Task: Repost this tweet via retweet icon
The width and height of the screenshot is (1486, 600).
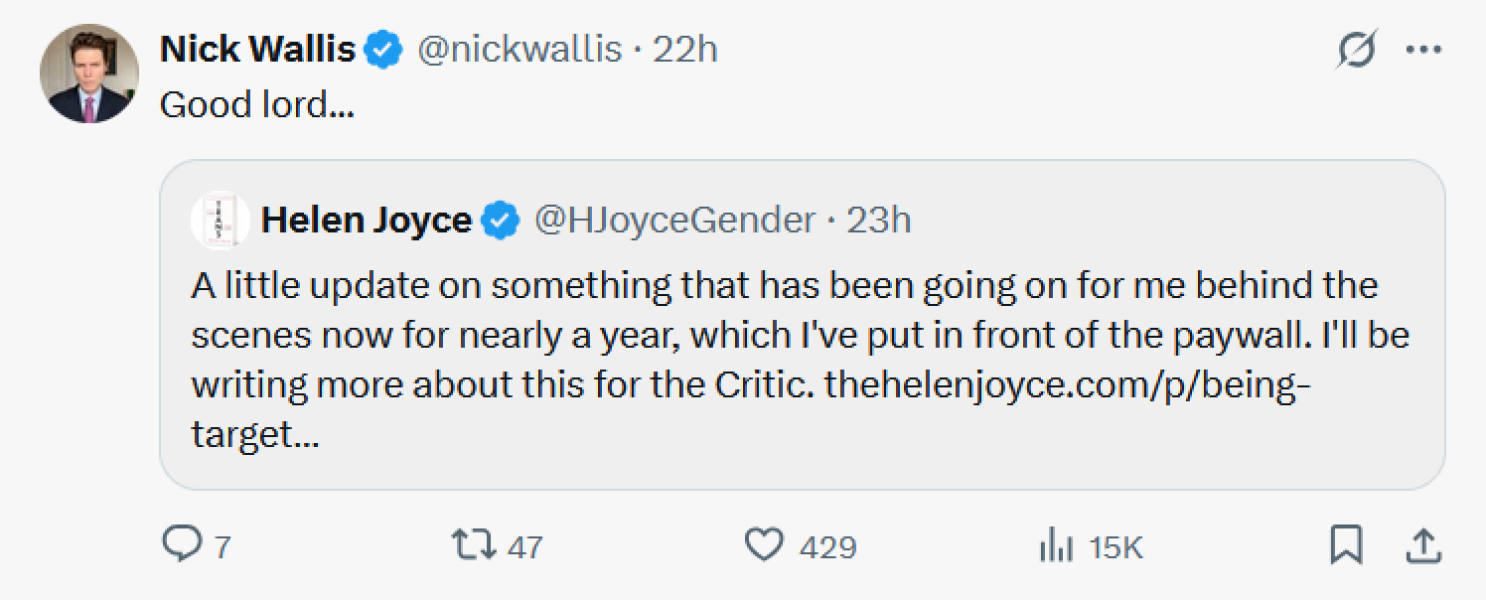Action: point(472,545)
